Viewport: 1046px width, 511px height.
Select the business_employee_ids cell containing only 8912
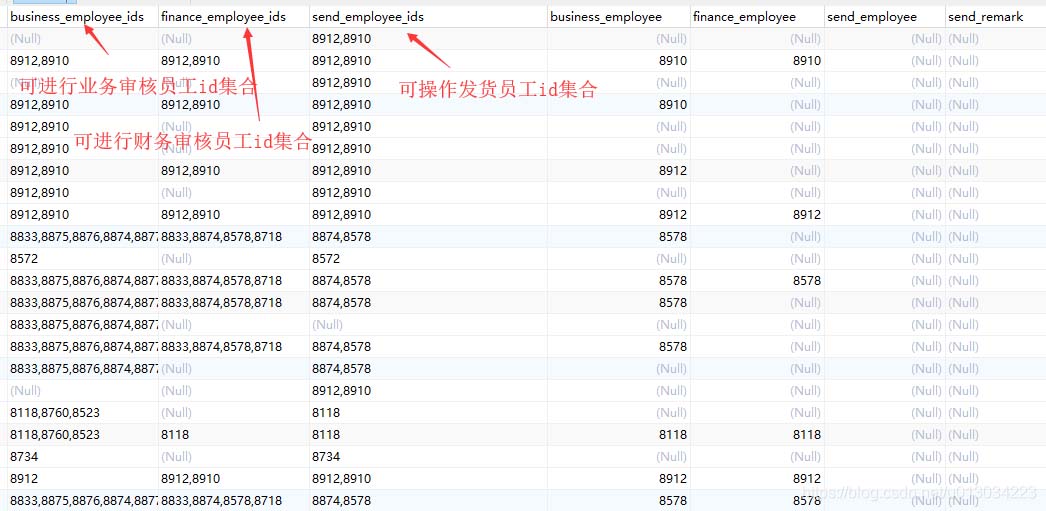83,479
